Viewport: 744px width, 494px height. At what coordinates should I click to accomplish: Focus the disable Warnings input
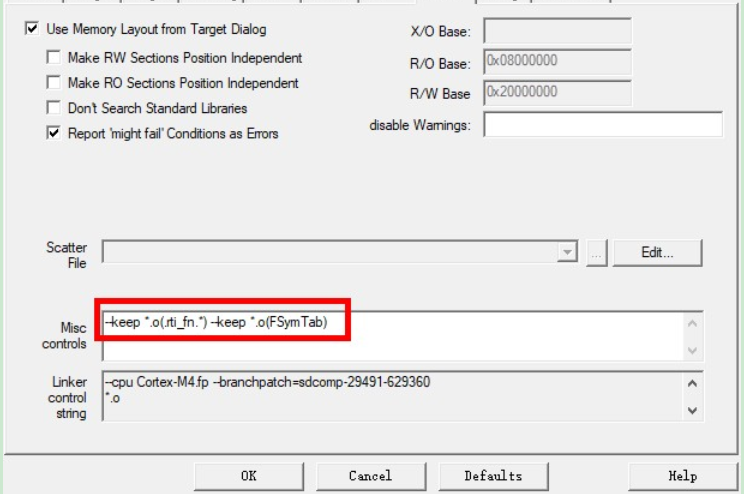click(x=603, y=124)
